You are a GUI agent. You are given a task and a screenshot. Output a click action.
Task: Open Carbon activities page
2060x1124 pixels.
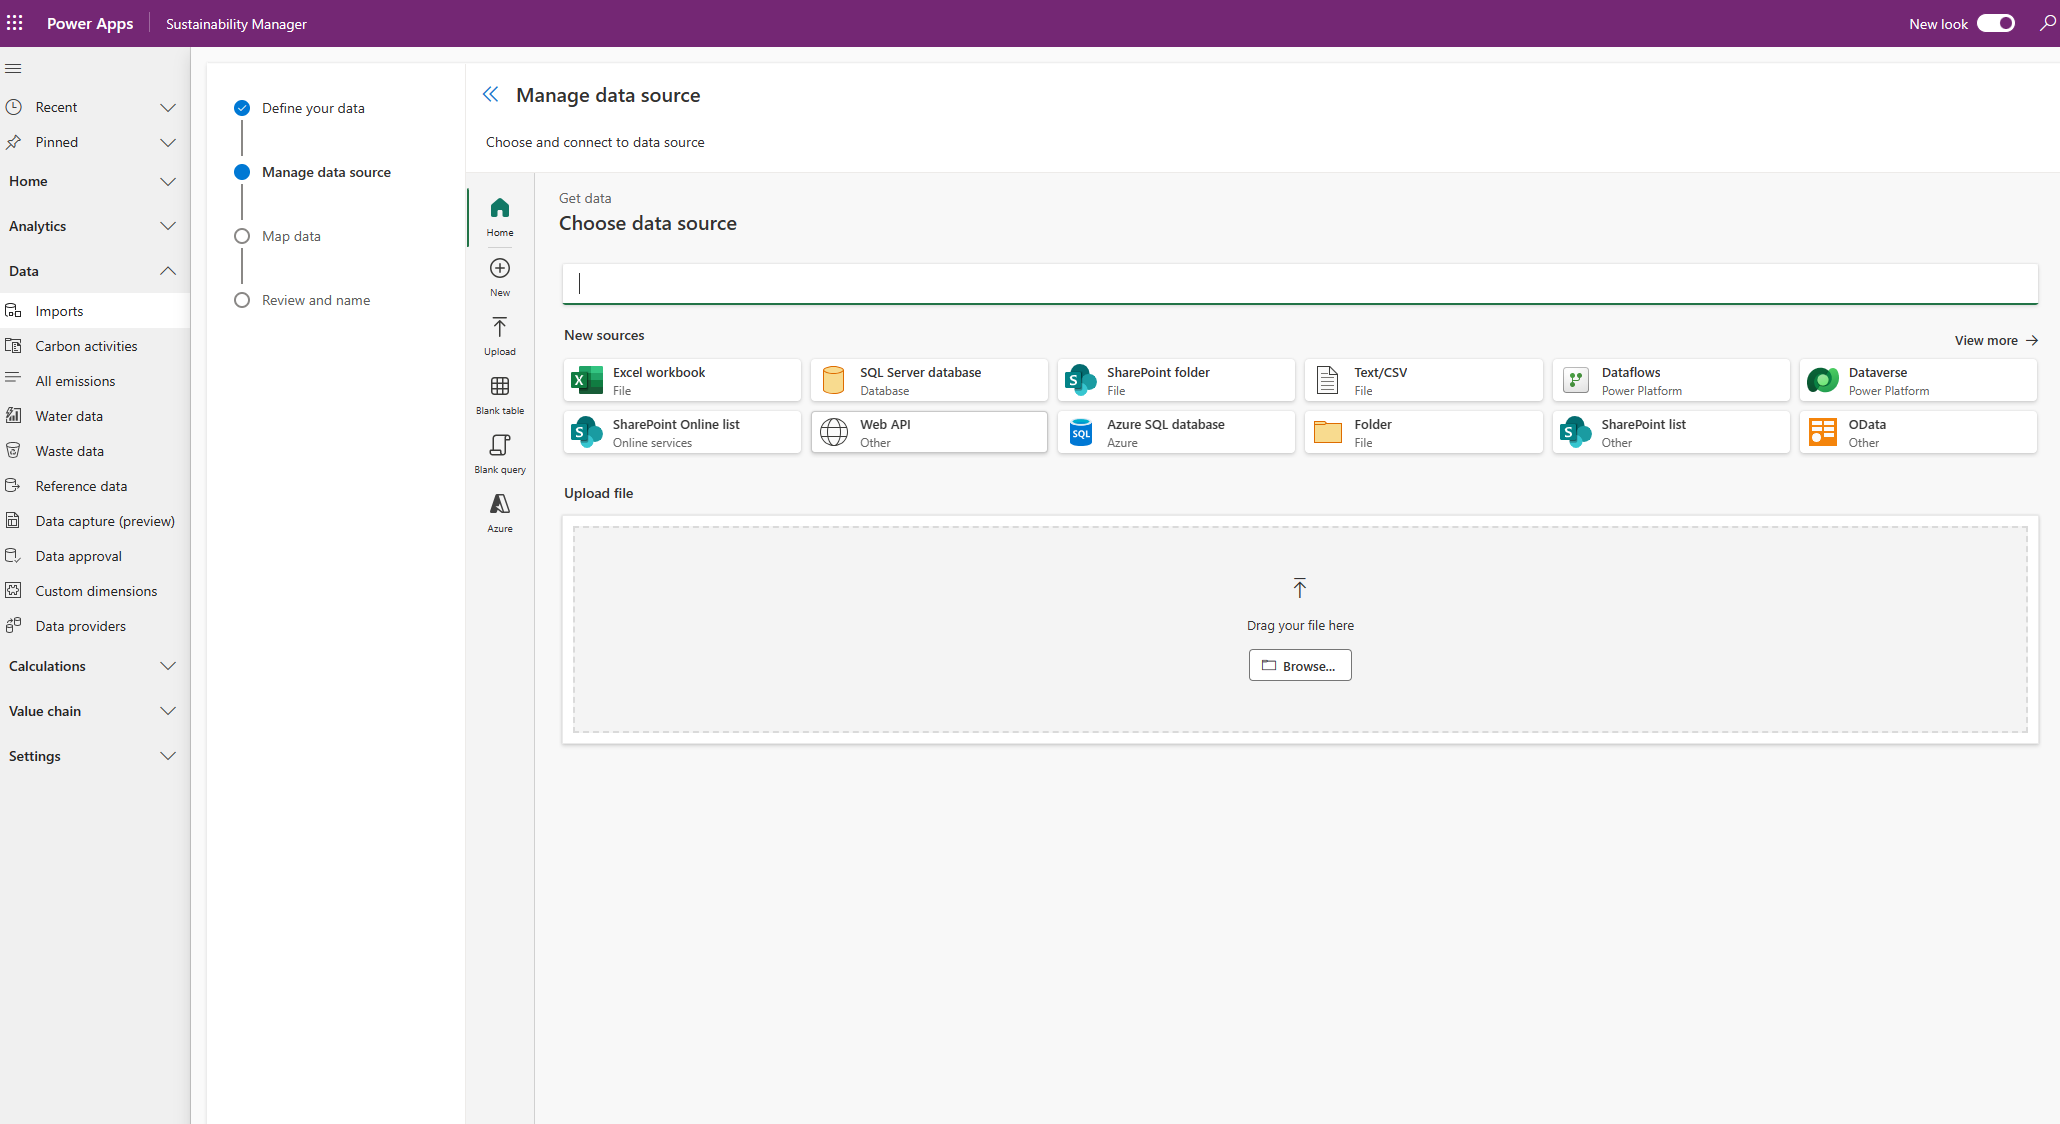click(x=95, y=346)
